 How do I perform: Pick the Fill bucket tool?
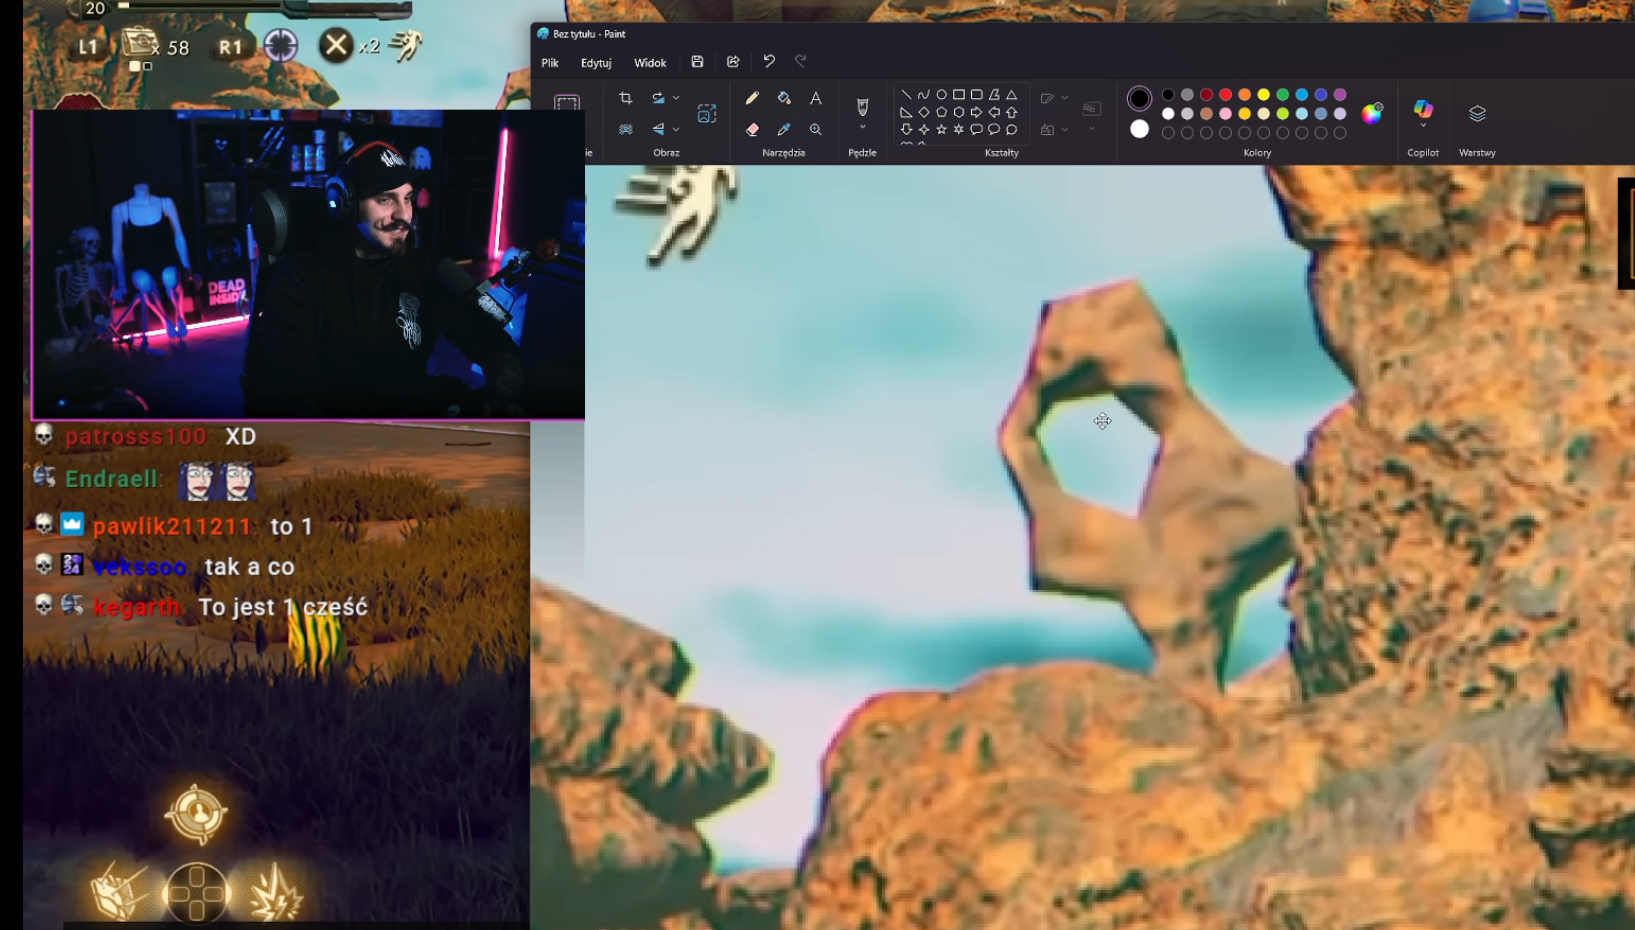tap(784, 98)
